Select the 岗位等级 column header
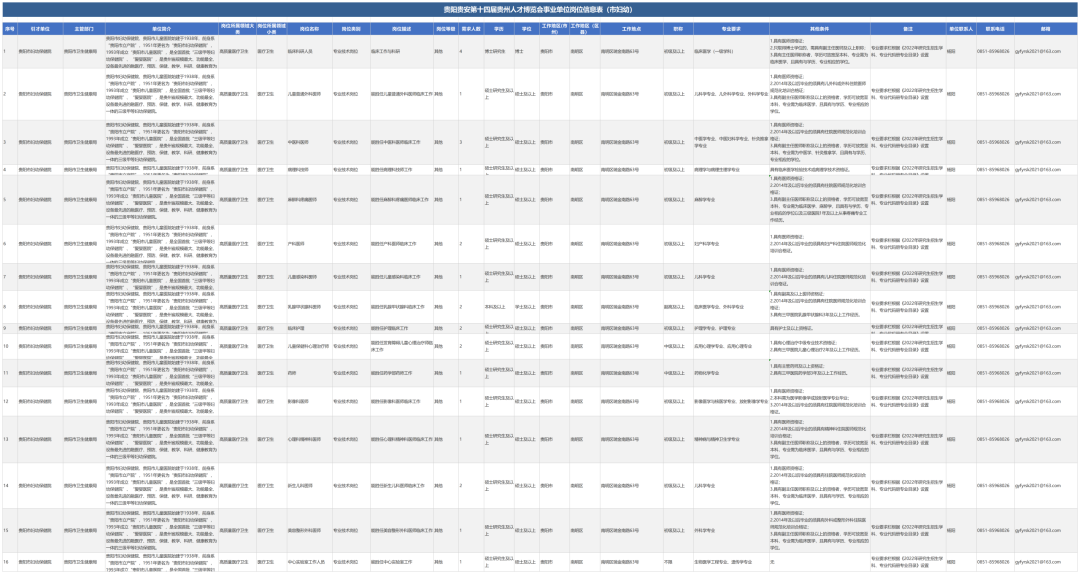Screen dimensions: 1080x574 446,29
